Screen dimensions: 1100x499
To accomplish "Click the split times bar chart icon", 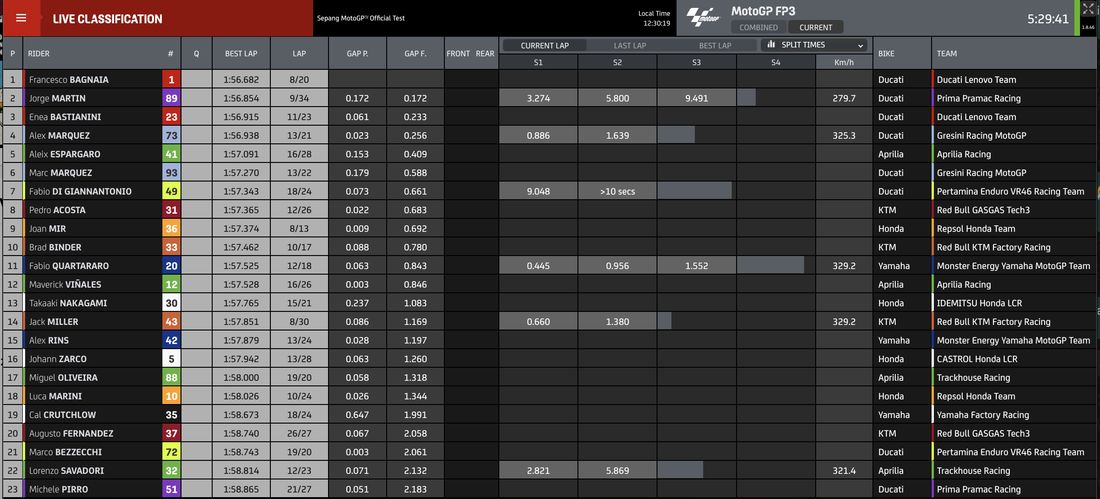I will [771, 45].
